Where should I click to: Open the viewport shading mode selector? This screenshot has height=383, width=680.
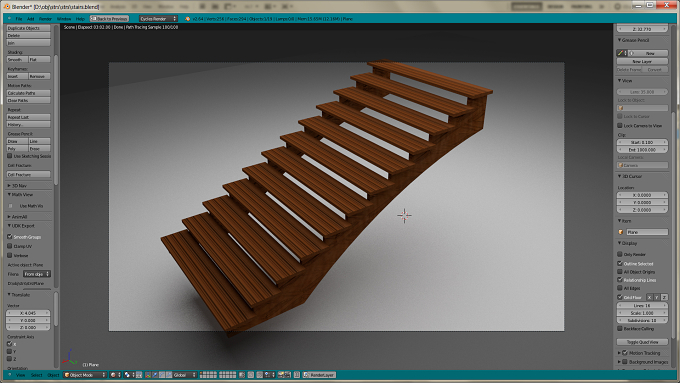[x=115, y=375]
